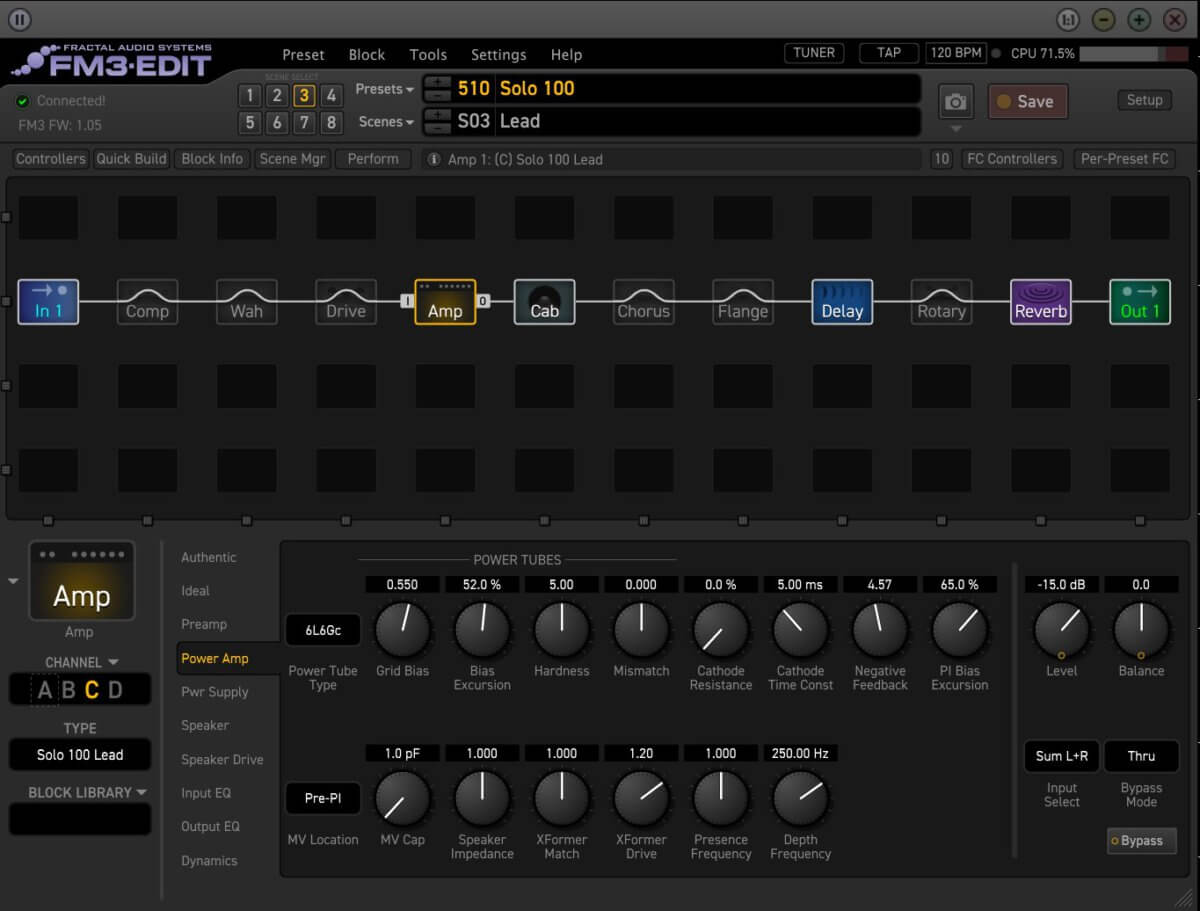Open the Speaker Drive page
The image size is (1200, 911).
(222, 760)
